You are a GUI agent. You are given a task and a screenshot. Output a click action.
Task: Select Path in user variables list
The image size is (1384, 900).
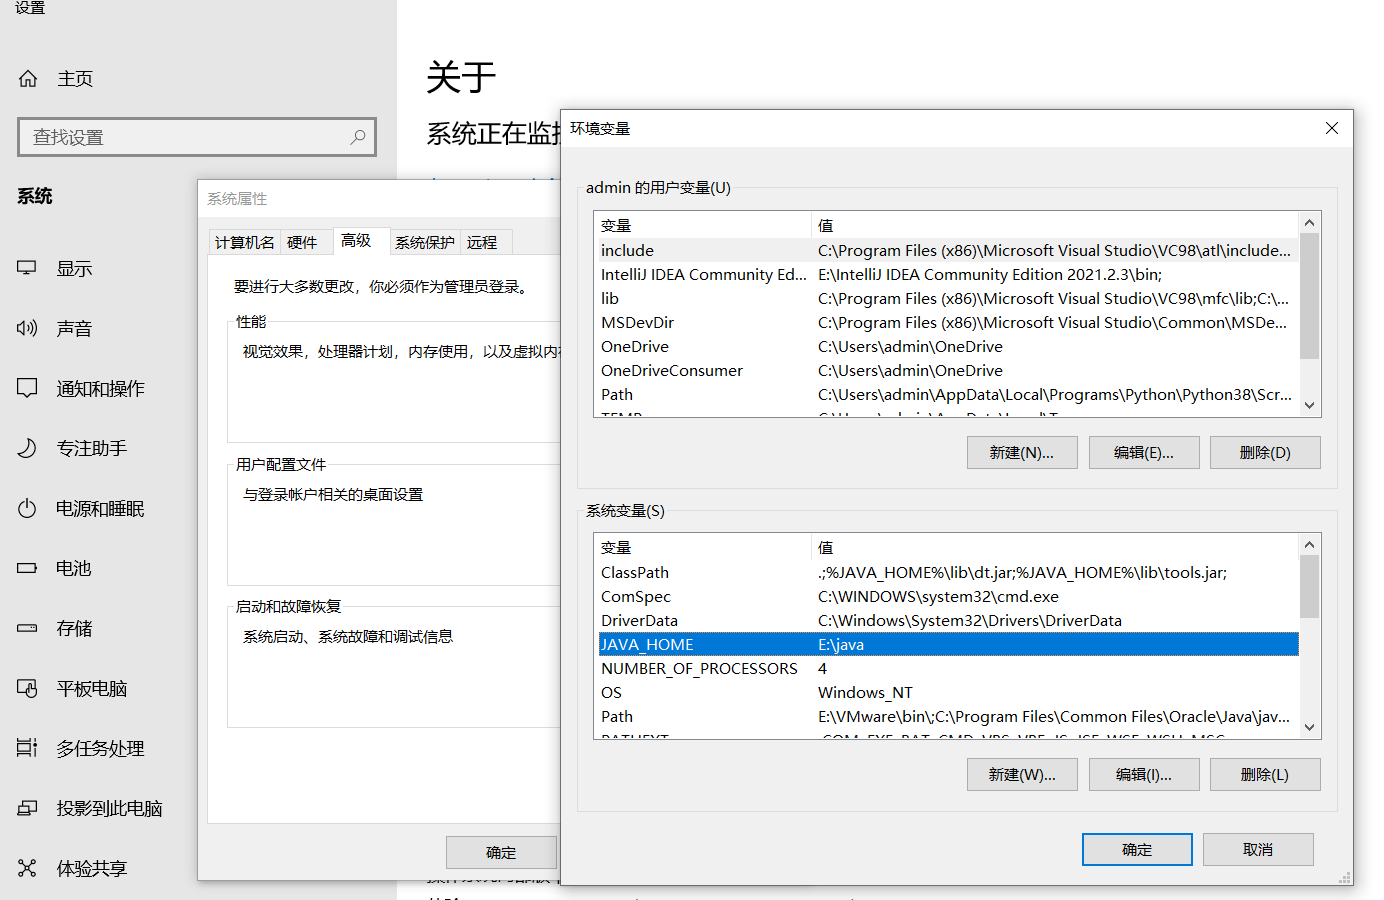coord(947,394)
